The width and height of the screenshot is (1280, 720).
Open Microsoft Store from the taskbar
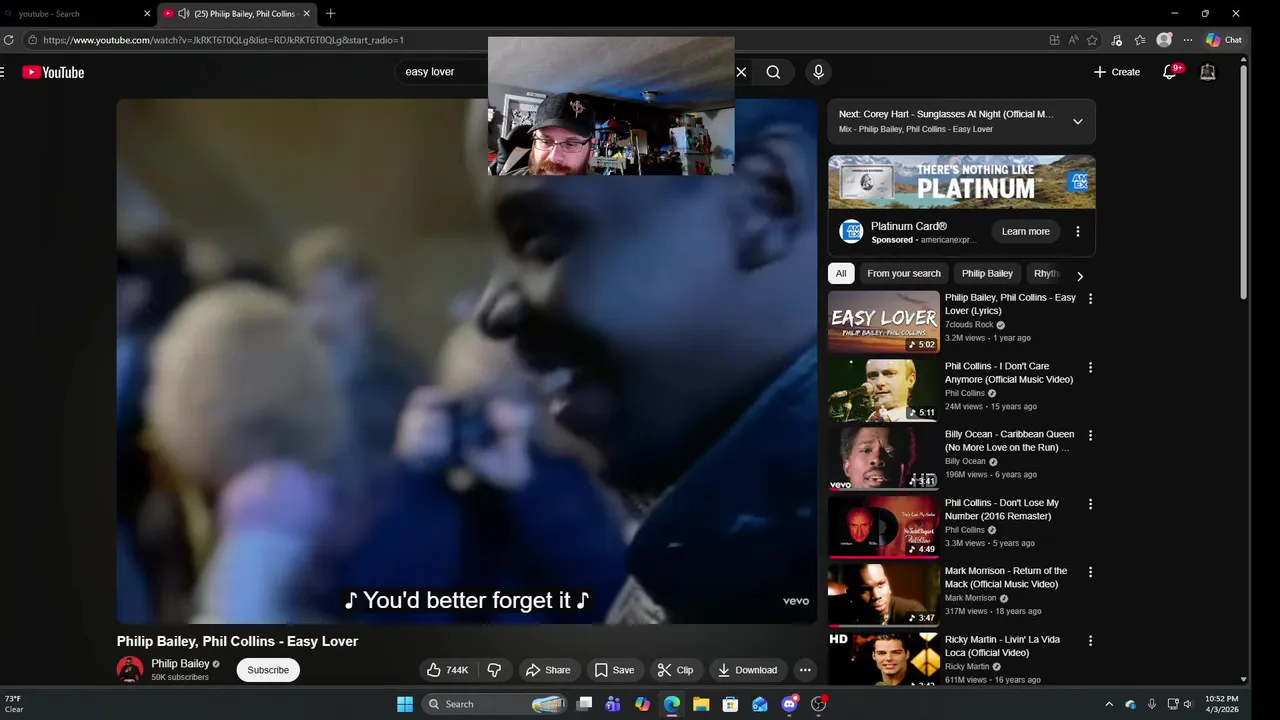tap(730, 704)
